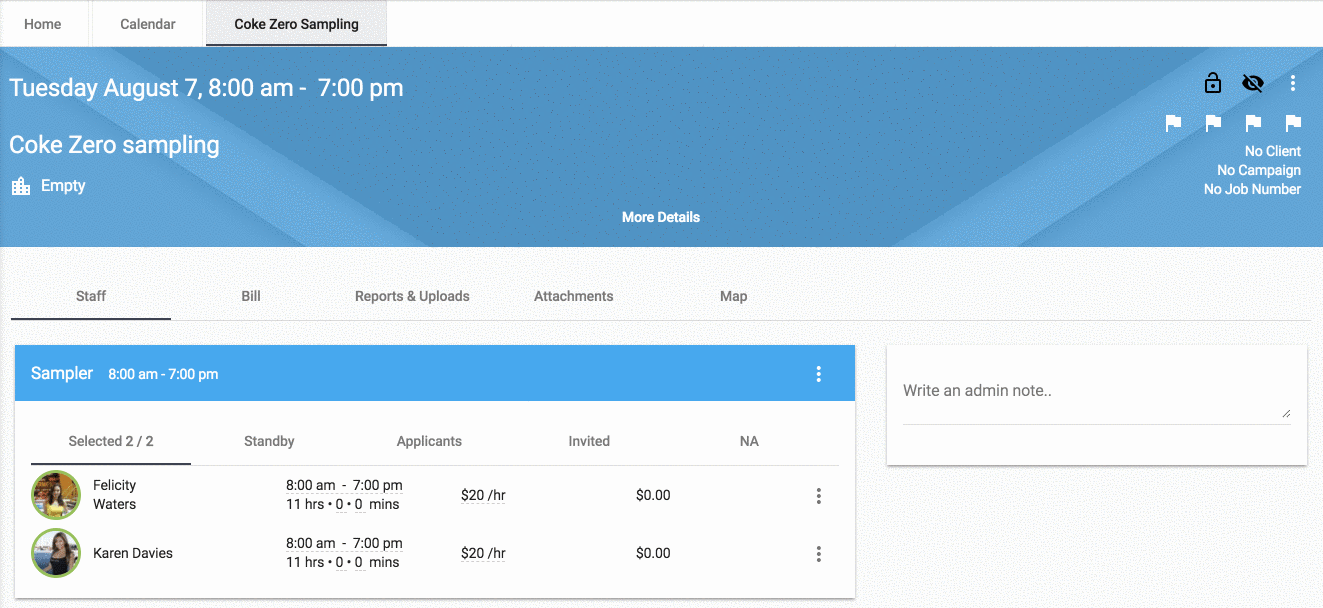Expand More Details in header
This screenshot has width=1323, height=608.
point(661,217)
